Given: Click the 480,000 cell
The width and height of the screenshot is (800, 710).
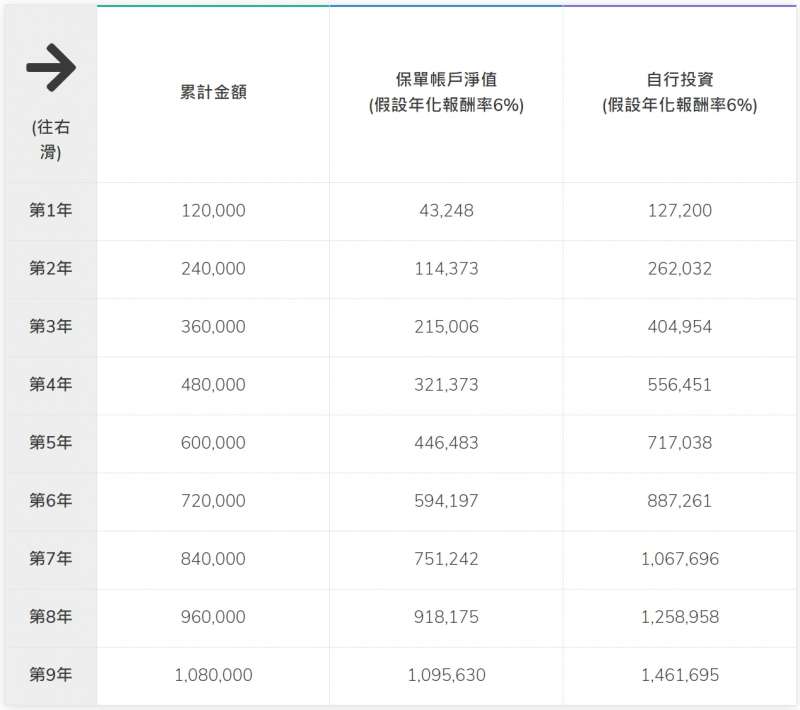Looking at the screenshot, I should 213,385.
